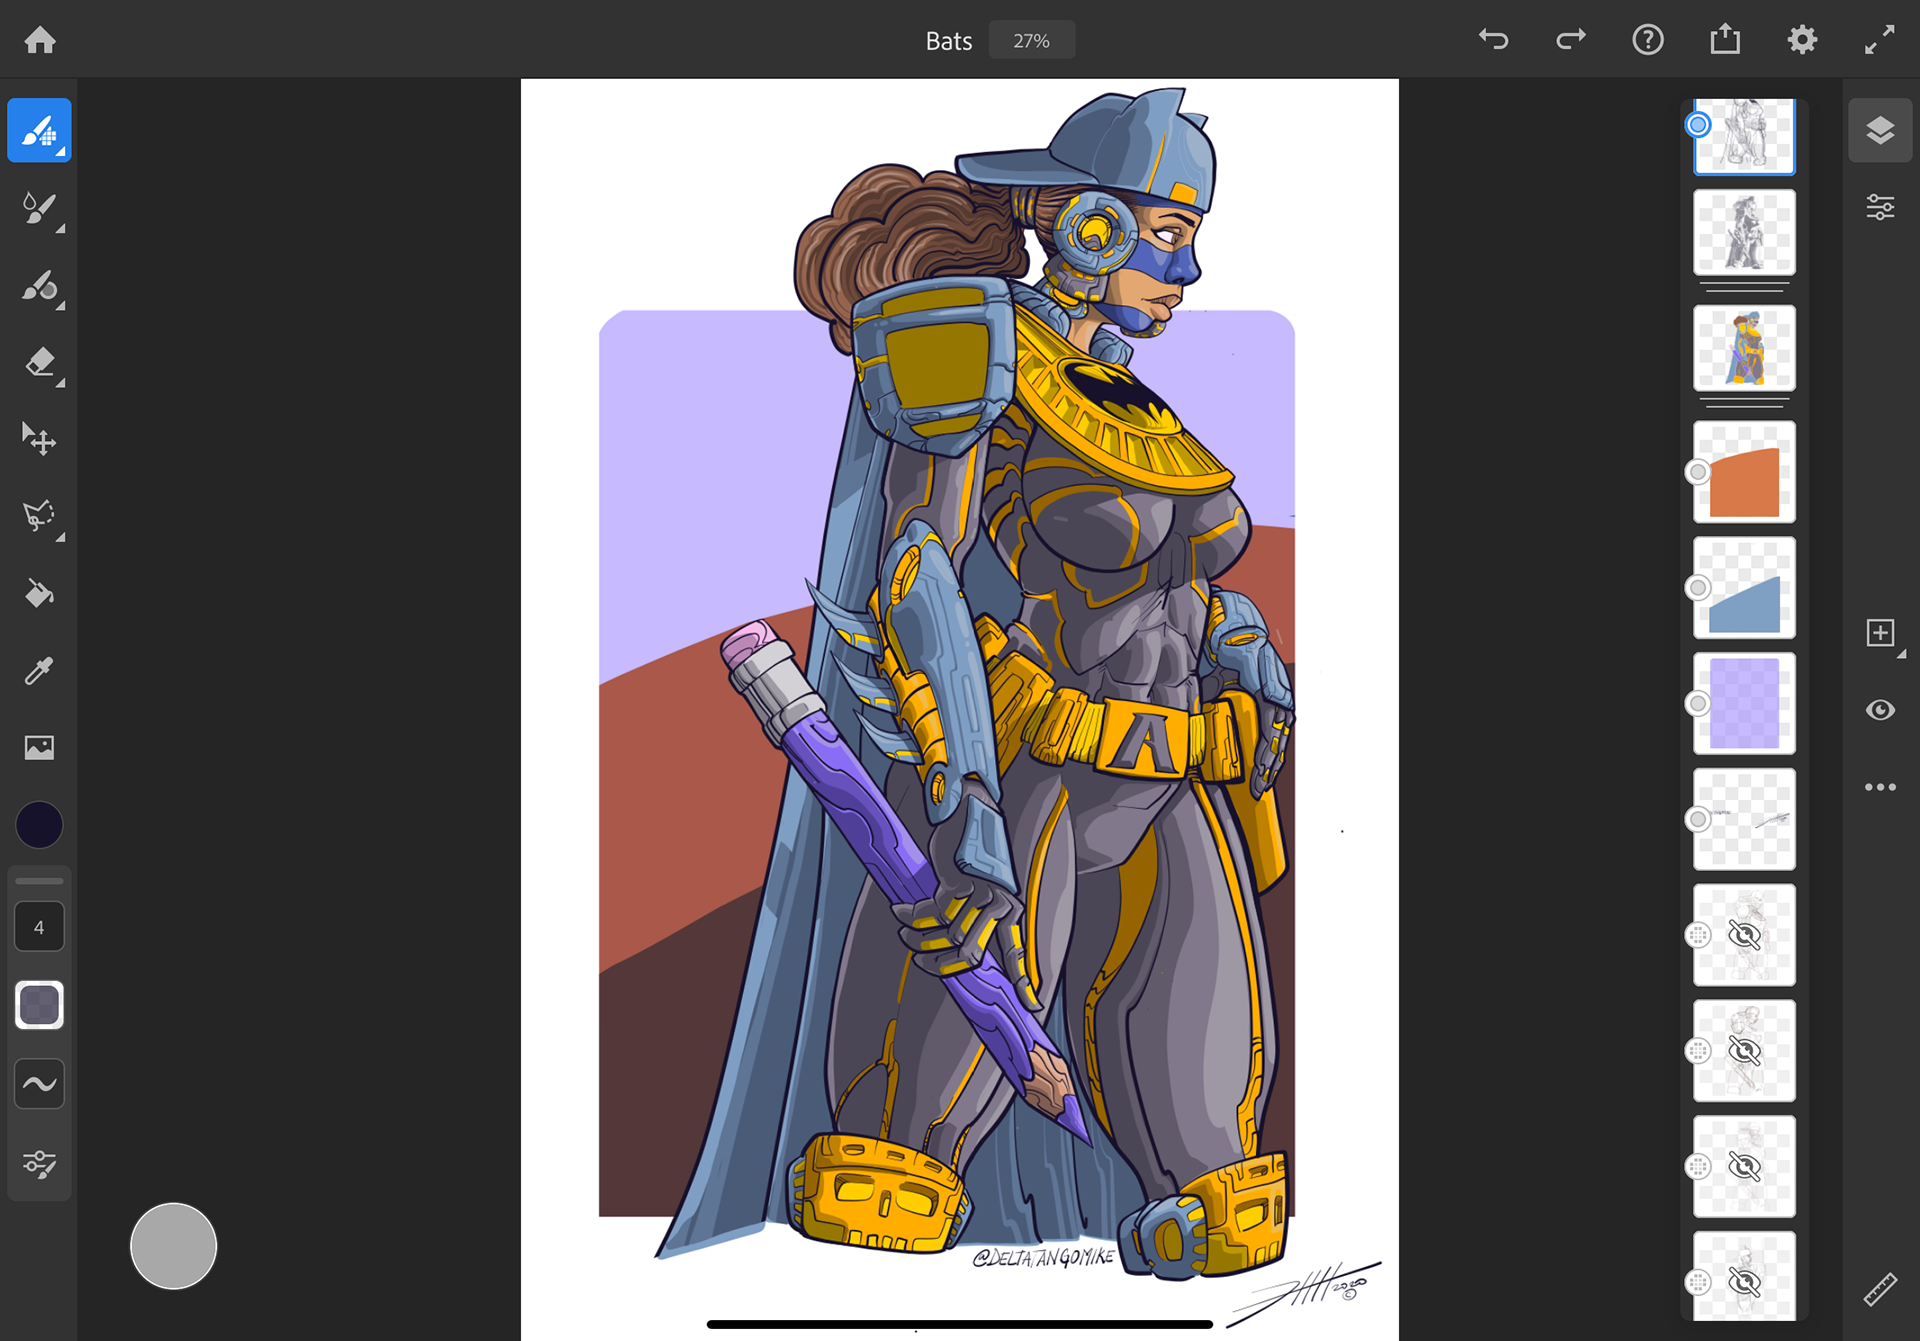Toggle visibility of the selected layer
This screenshot has width=1920, height=1341.
pos(1880,710)
